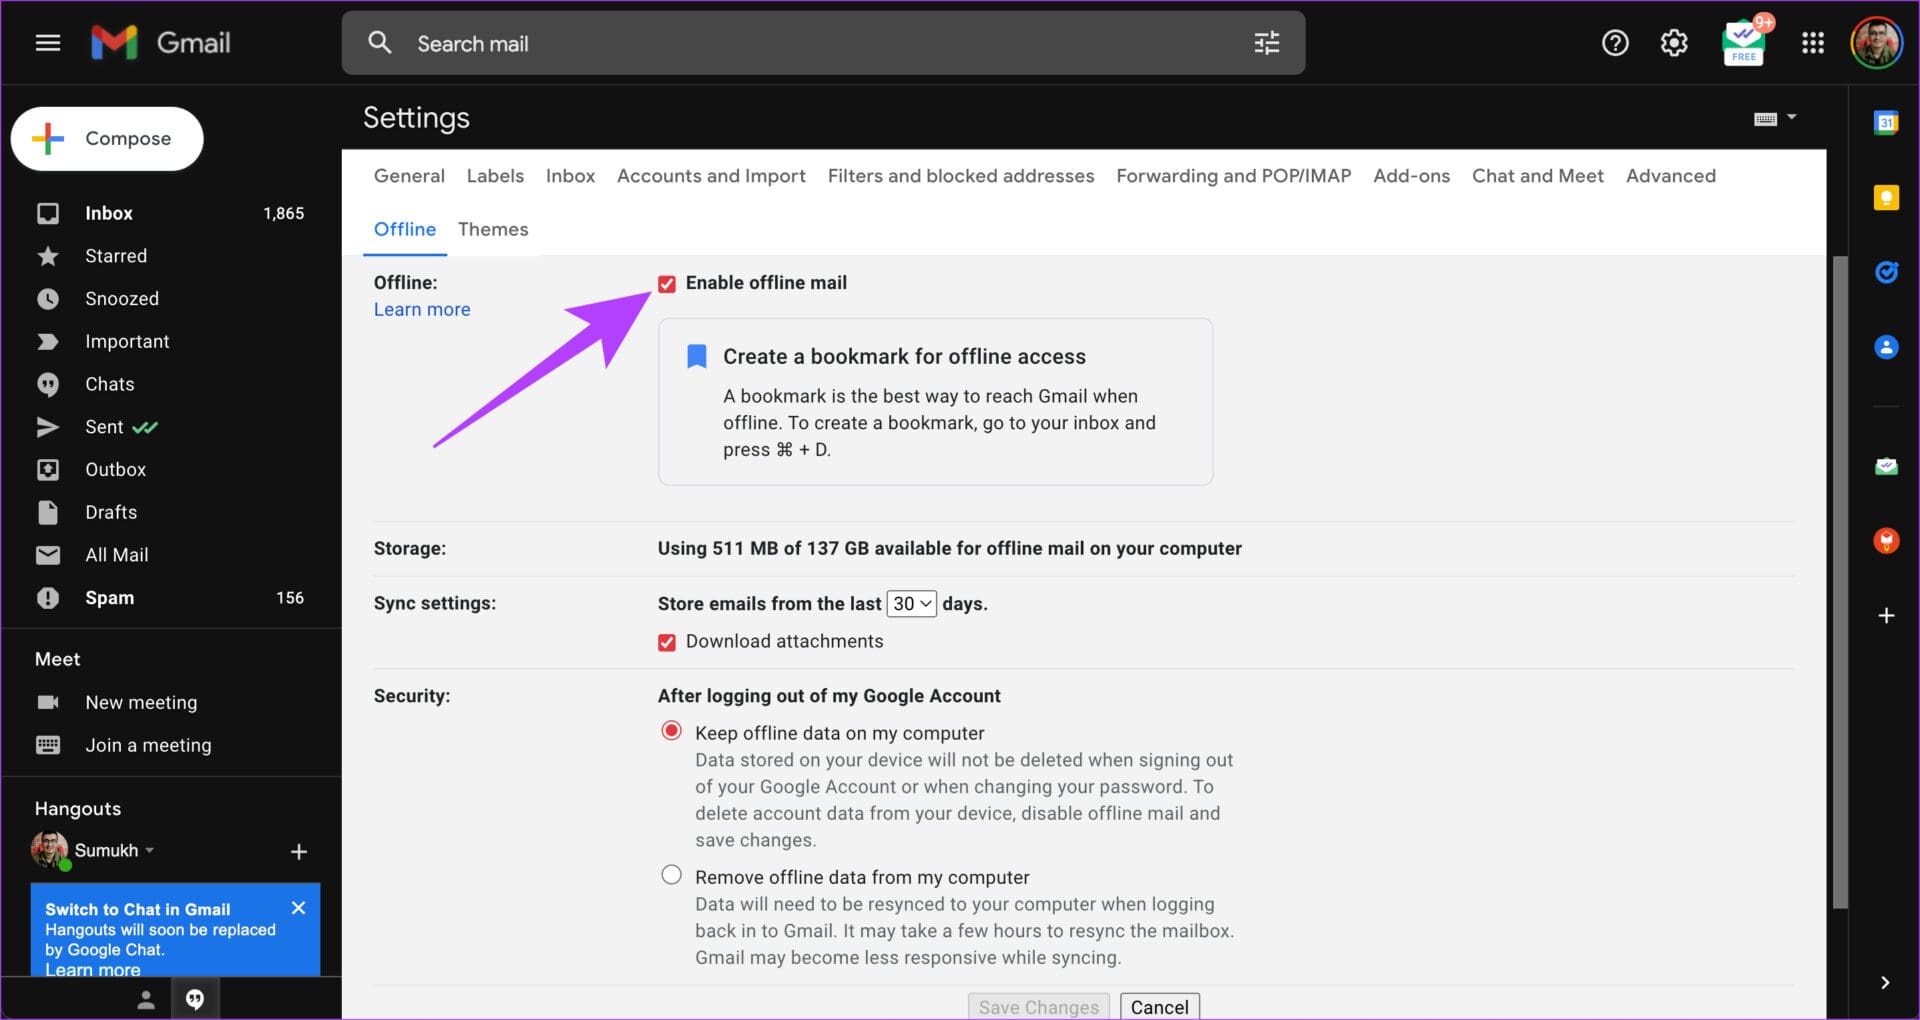
Task: Select Keep offline data on my computer
Action: pos(671,731)
